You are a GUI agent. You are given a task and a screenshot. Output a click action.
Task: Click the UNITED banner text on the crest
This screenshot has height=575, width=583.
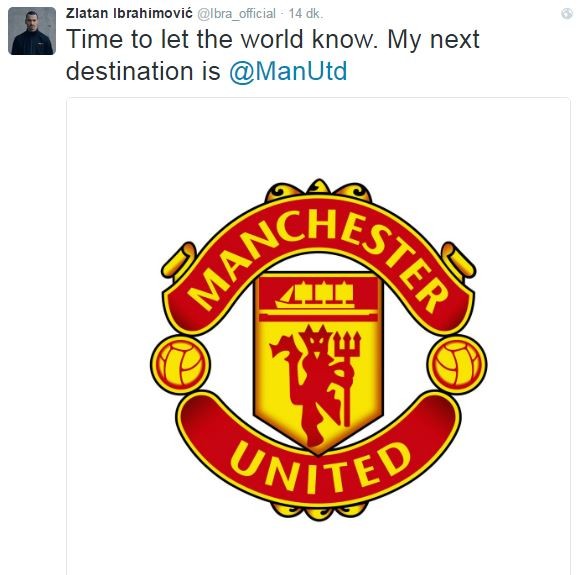click(x=320, y=467)
